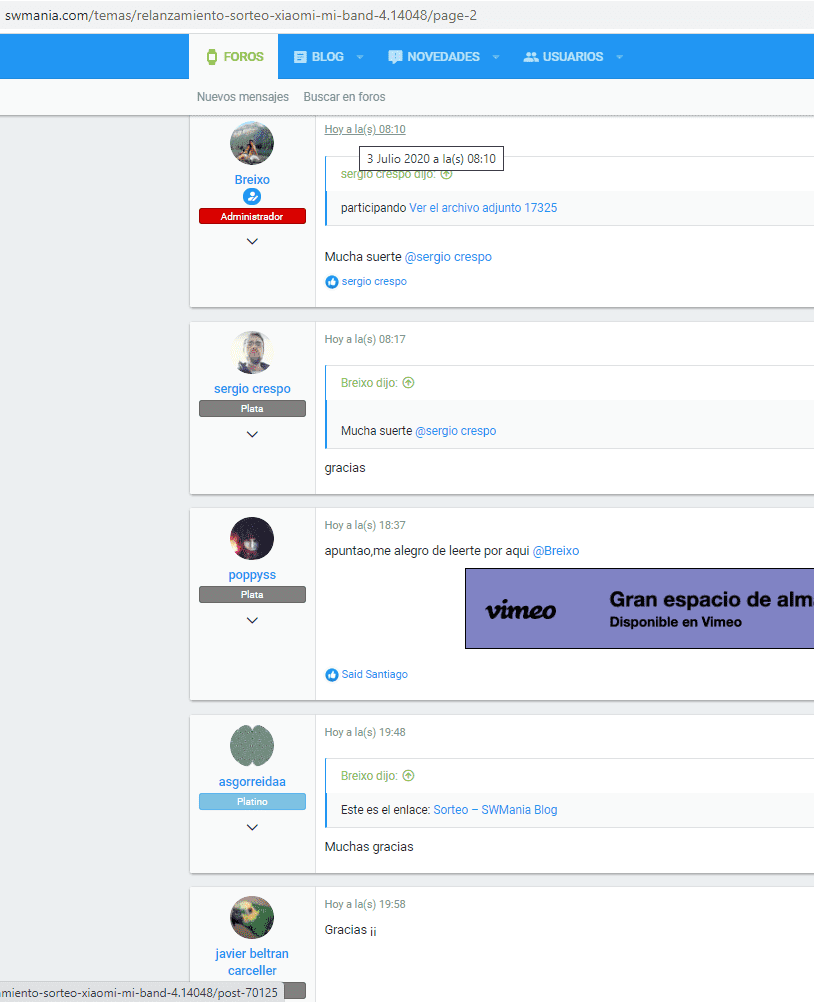Click the Vimeo advertisement banner
Image resolution: width=814 pixels, height=1002 pixels.
click(640, 608)
